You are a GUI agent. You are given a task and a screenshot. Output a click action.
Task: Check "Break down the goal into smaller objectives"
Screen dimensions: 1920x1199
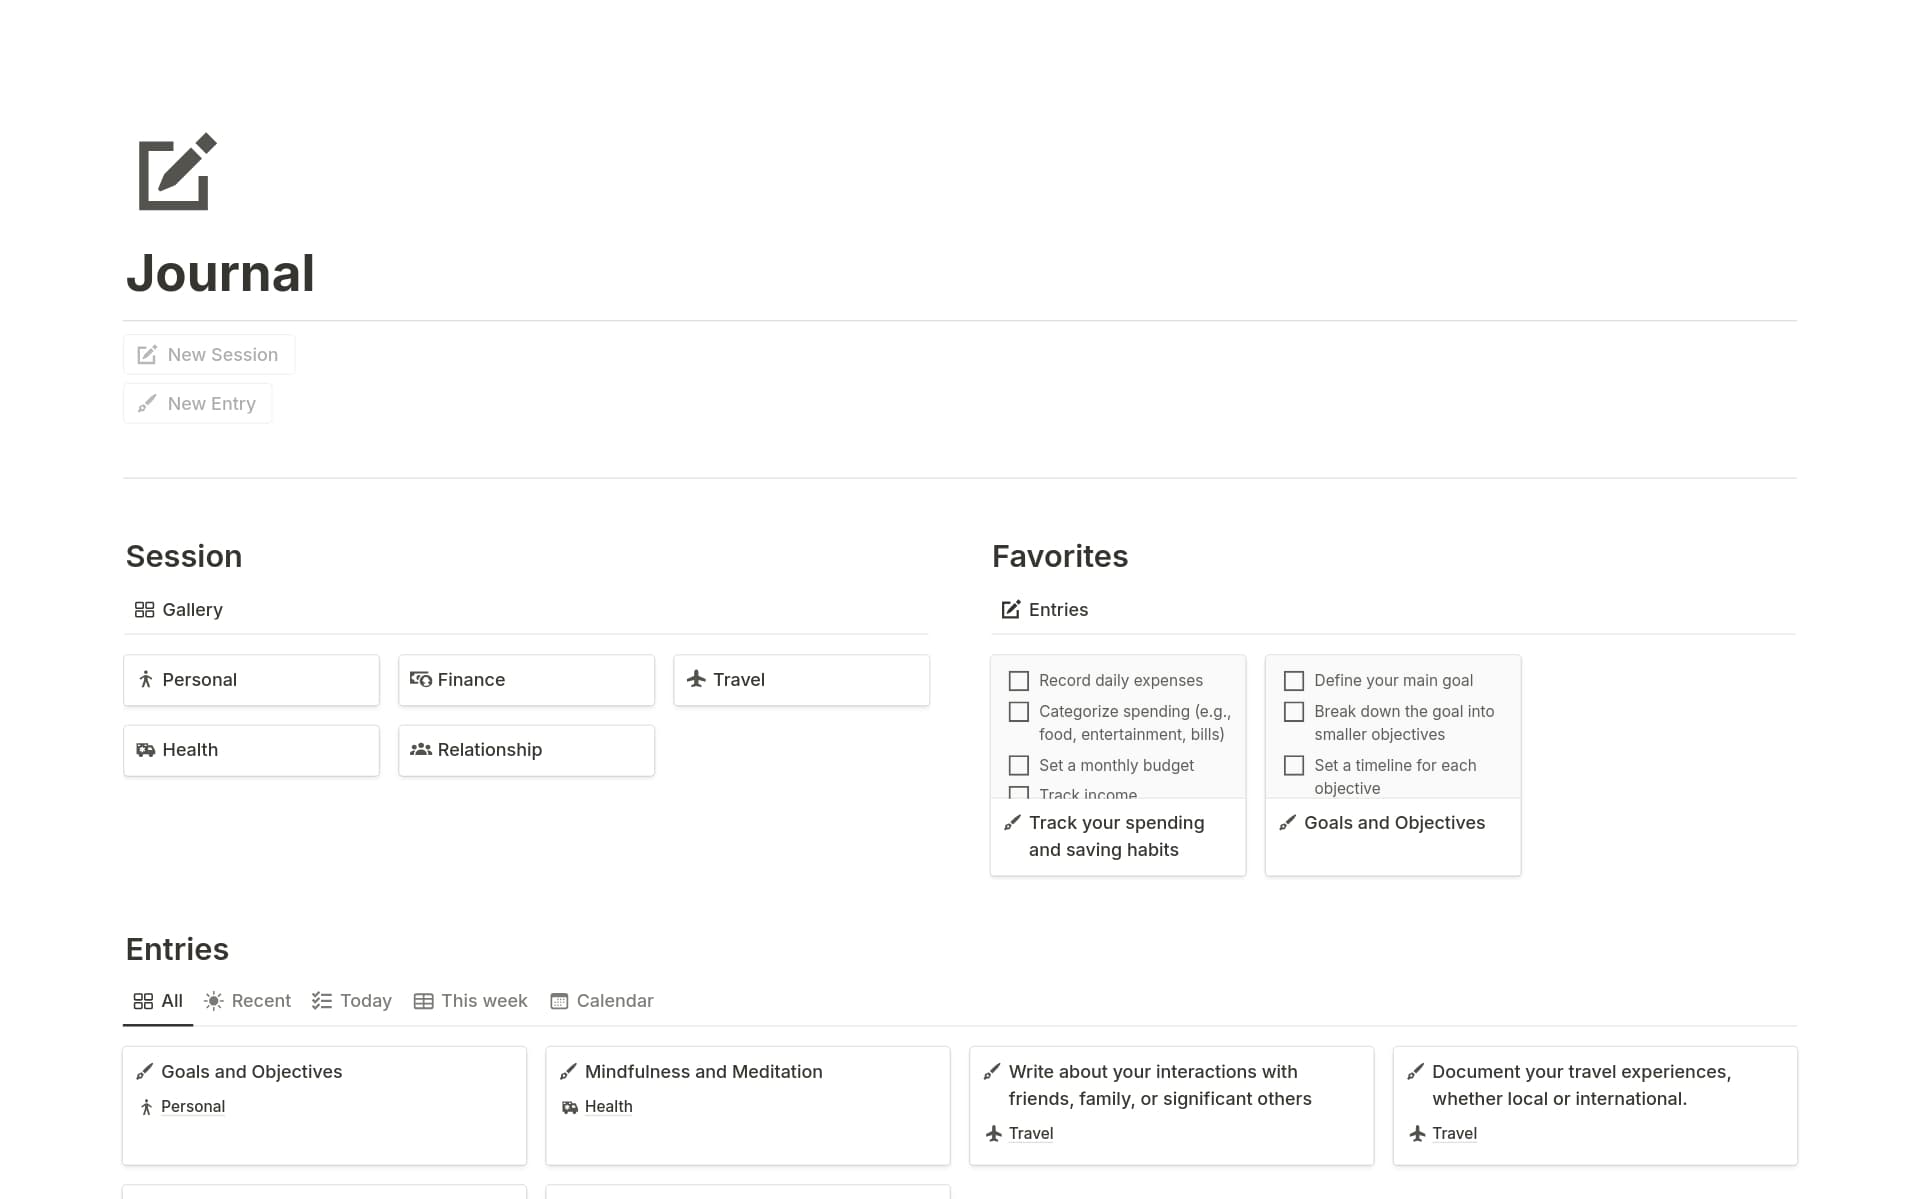tap(1294, 711)
